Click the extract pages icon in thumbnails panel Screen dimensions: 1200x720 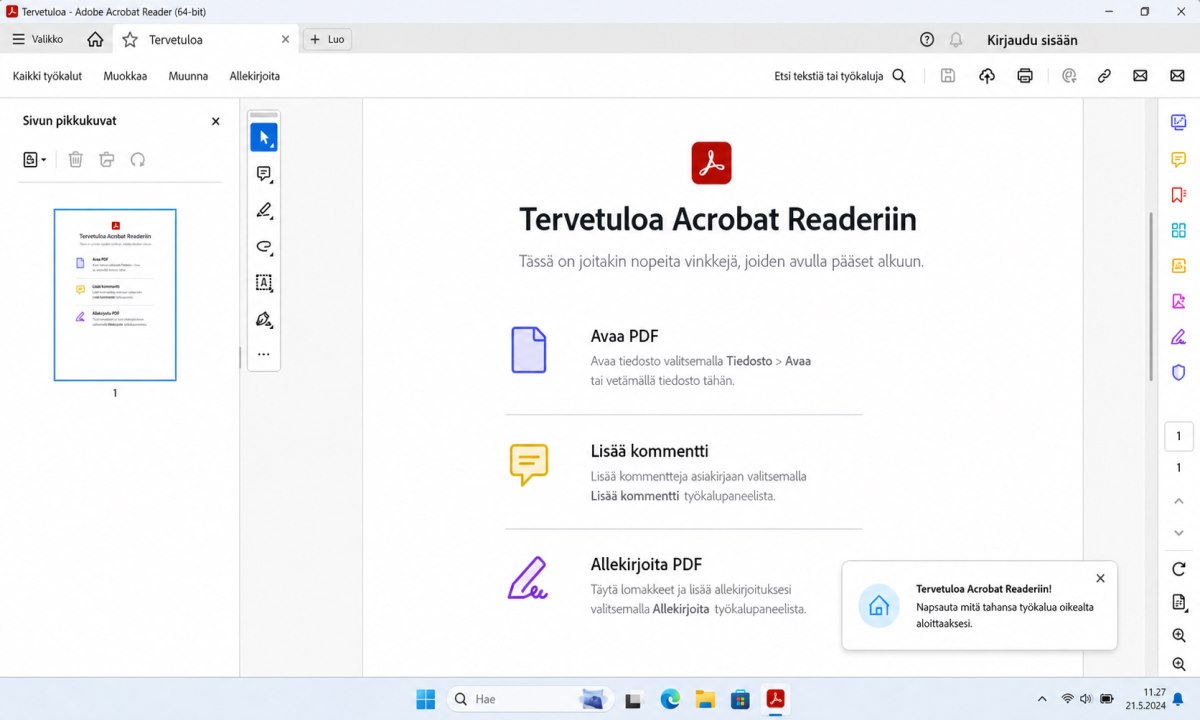107,159
